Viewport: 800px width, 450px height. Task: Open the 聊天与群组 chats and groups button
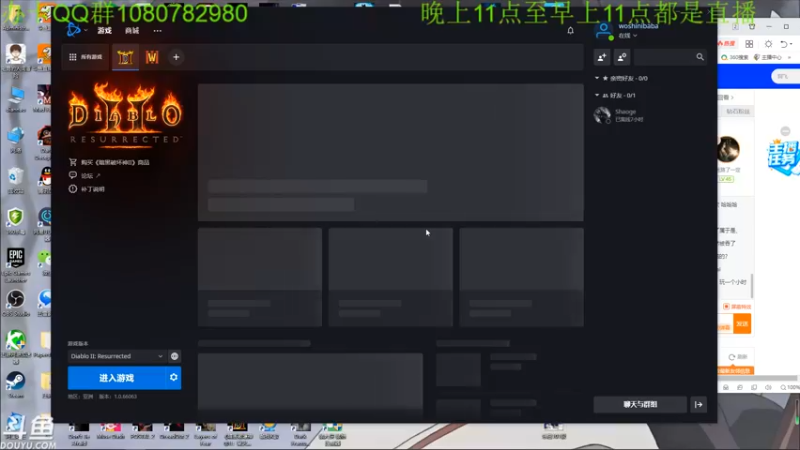click(640, 405)
